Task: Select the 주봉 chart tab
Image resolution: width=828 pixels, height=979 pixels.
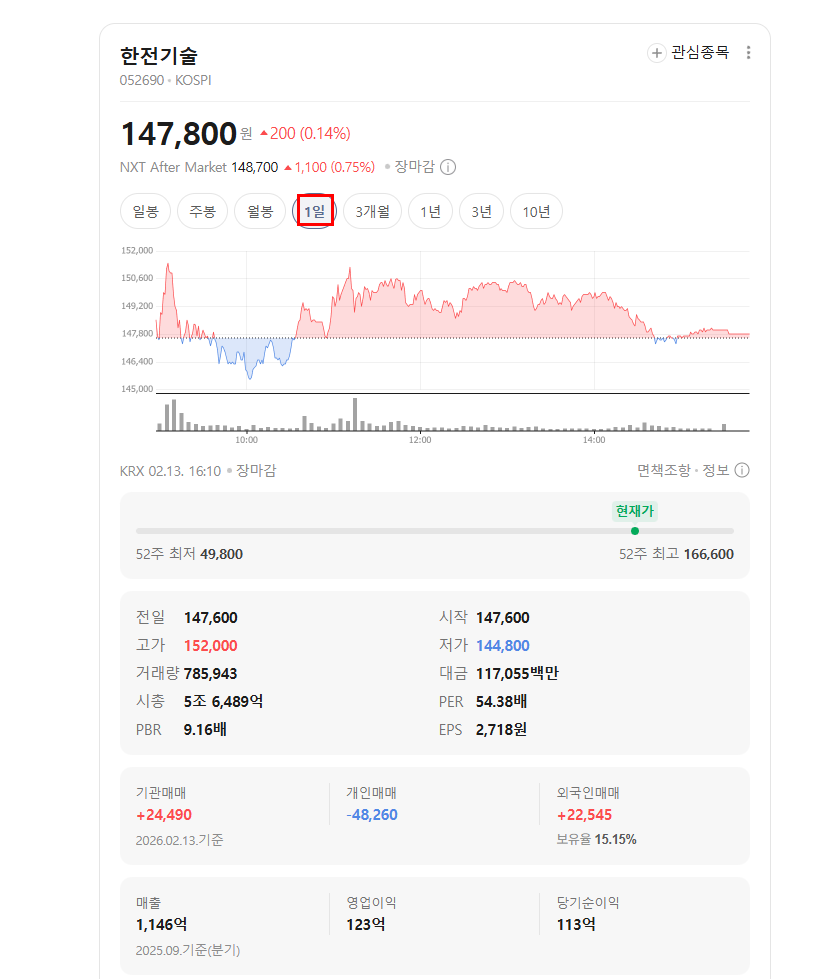Action: click(202, 212)
